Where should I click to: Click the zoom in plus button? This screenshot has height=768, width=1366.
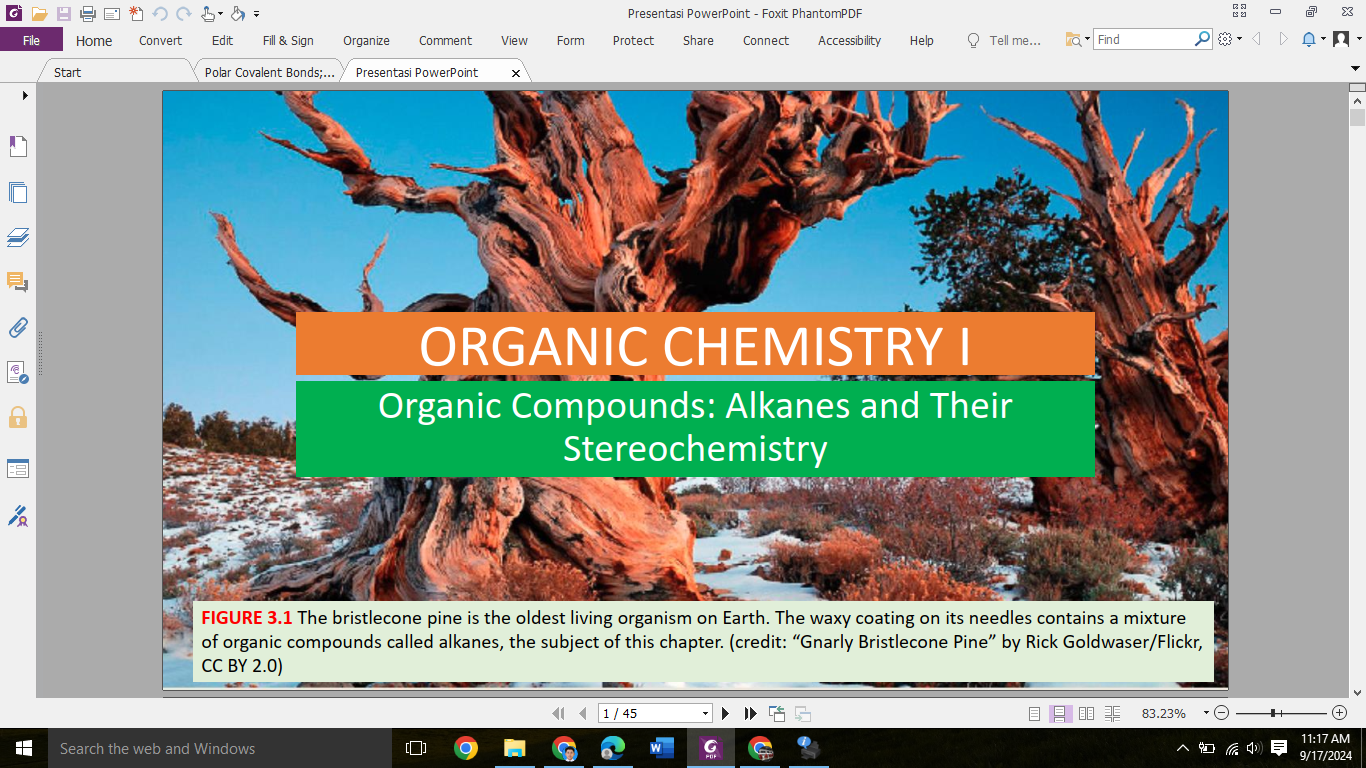(1340, 713)
